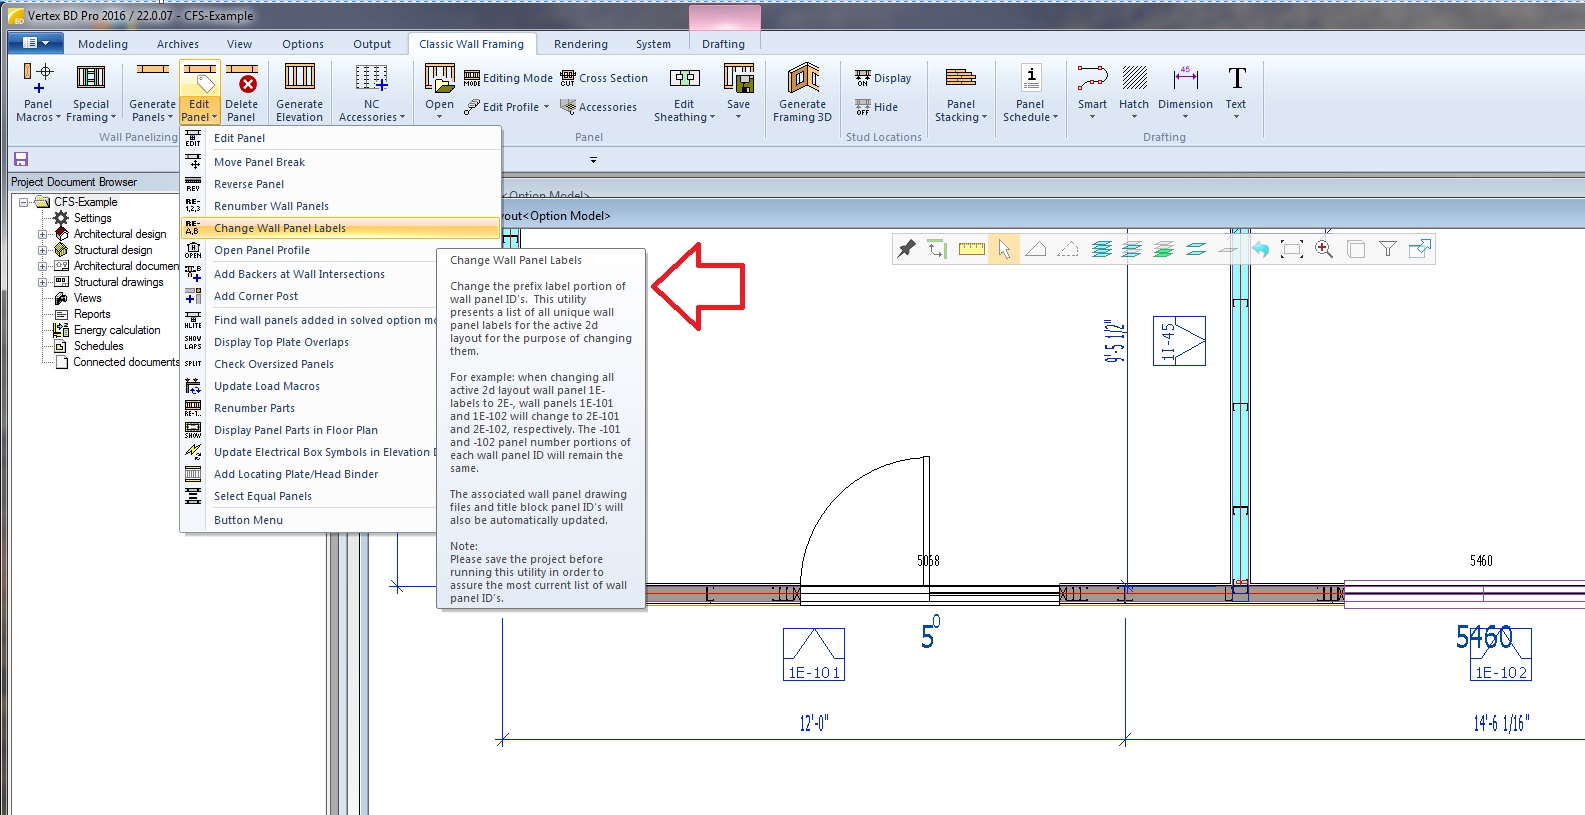Click the Cross Section tool
This screenshot has height=815, width=1585.
tap(604, 78)
